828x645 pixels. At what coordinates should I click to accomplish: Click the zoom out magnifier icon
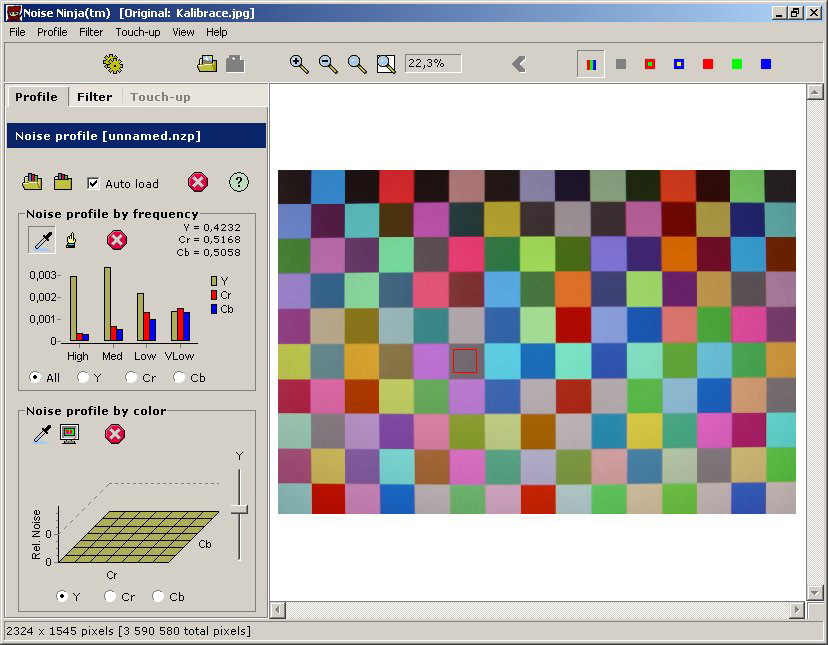tap(327, 64)
